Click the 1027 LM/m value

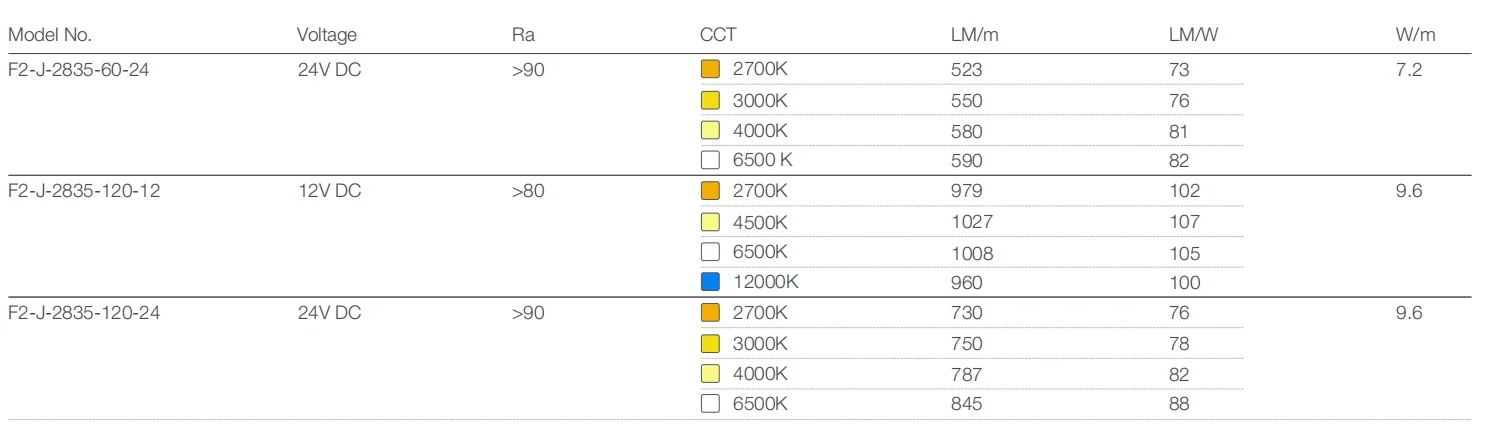click(x=971, y=222)
